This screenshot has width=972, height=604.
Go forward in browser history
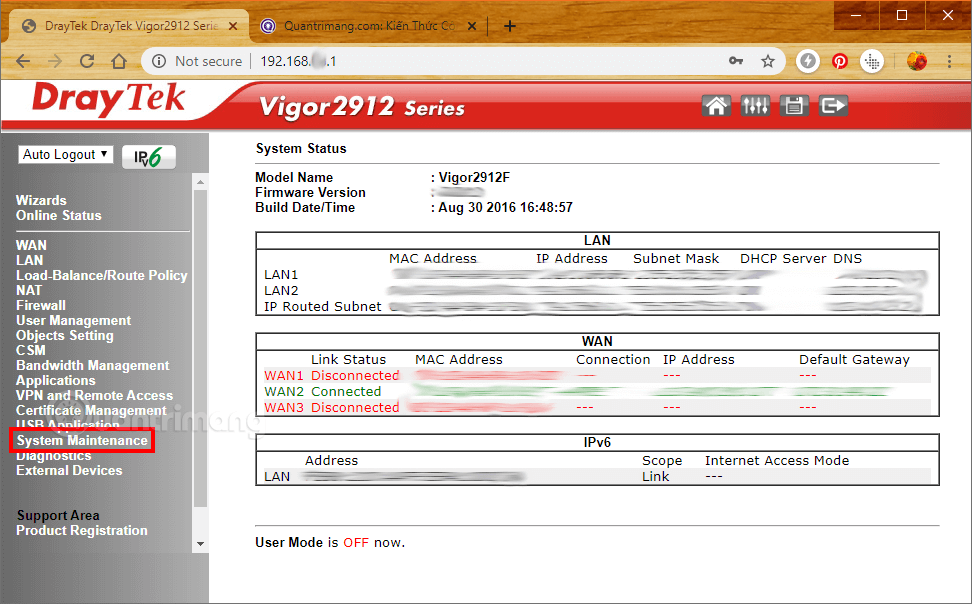point(55,61)
